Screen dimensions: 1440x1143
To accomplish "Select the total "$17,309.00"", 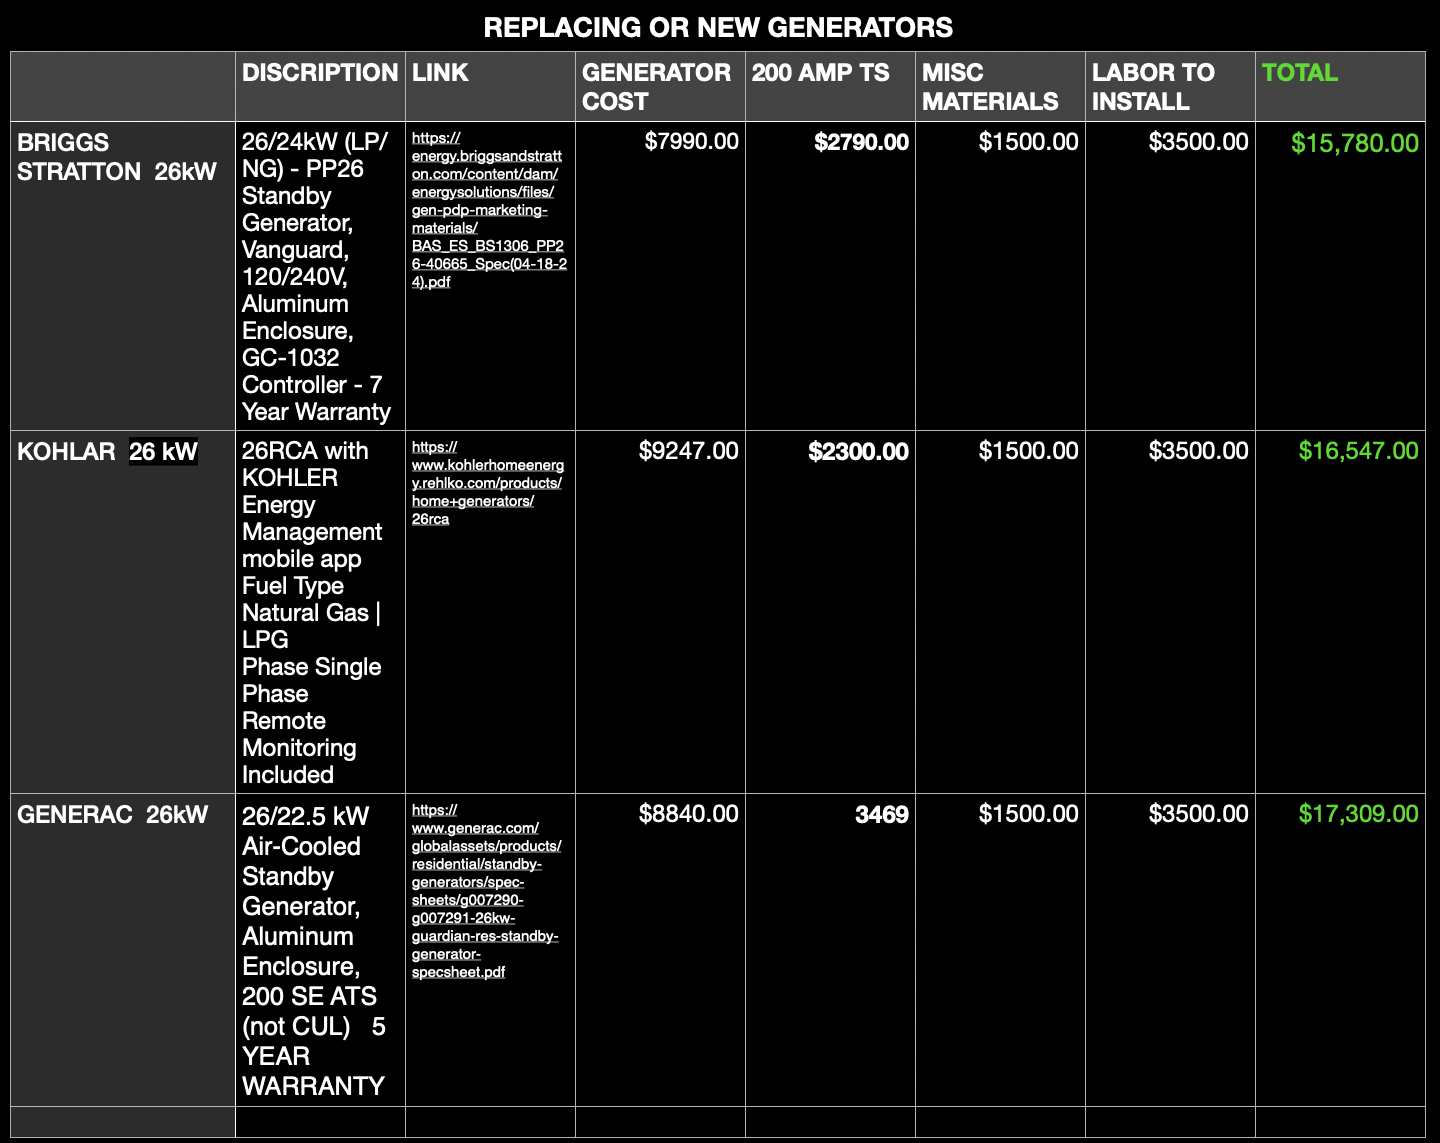I will 1359,814.
